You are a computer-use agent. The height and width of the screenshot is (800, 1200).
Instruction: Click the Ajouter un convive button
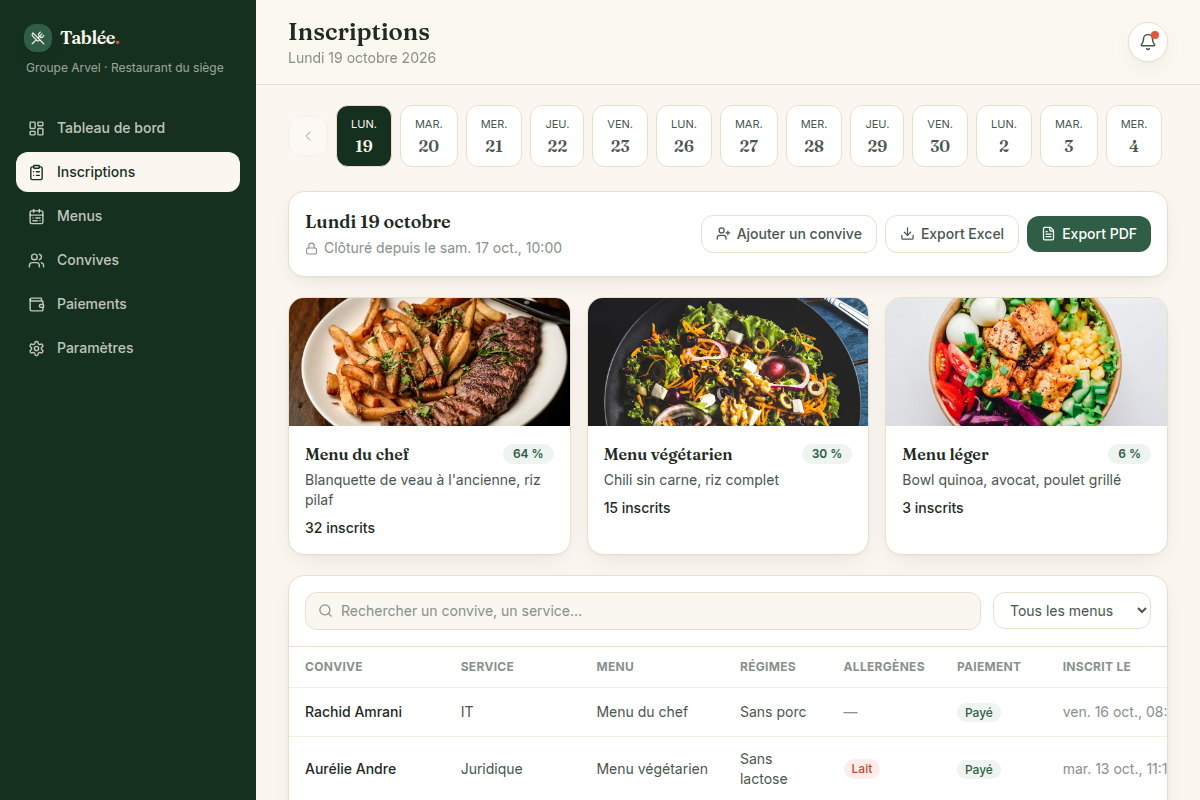(x=789, y=234)
